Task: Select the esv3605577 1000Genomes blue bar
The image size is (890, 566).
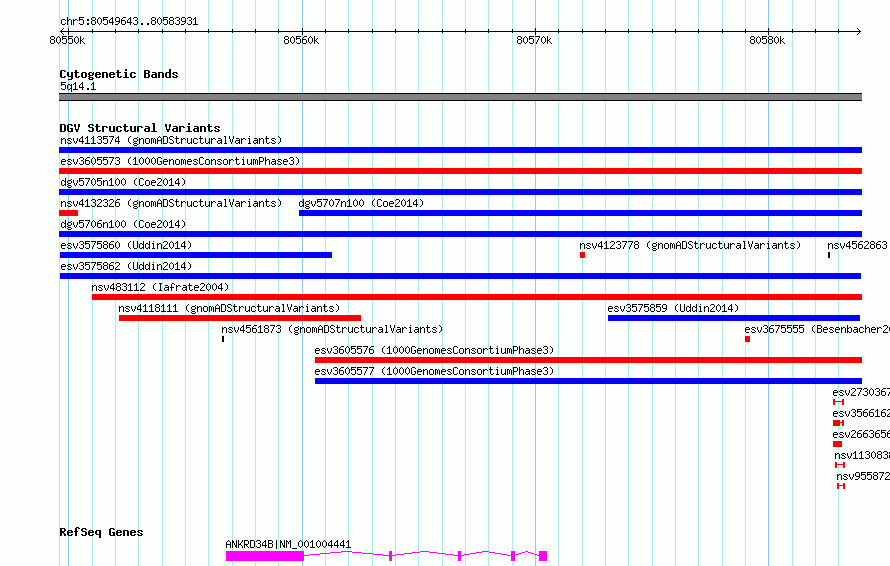Action: click(589, 381)
